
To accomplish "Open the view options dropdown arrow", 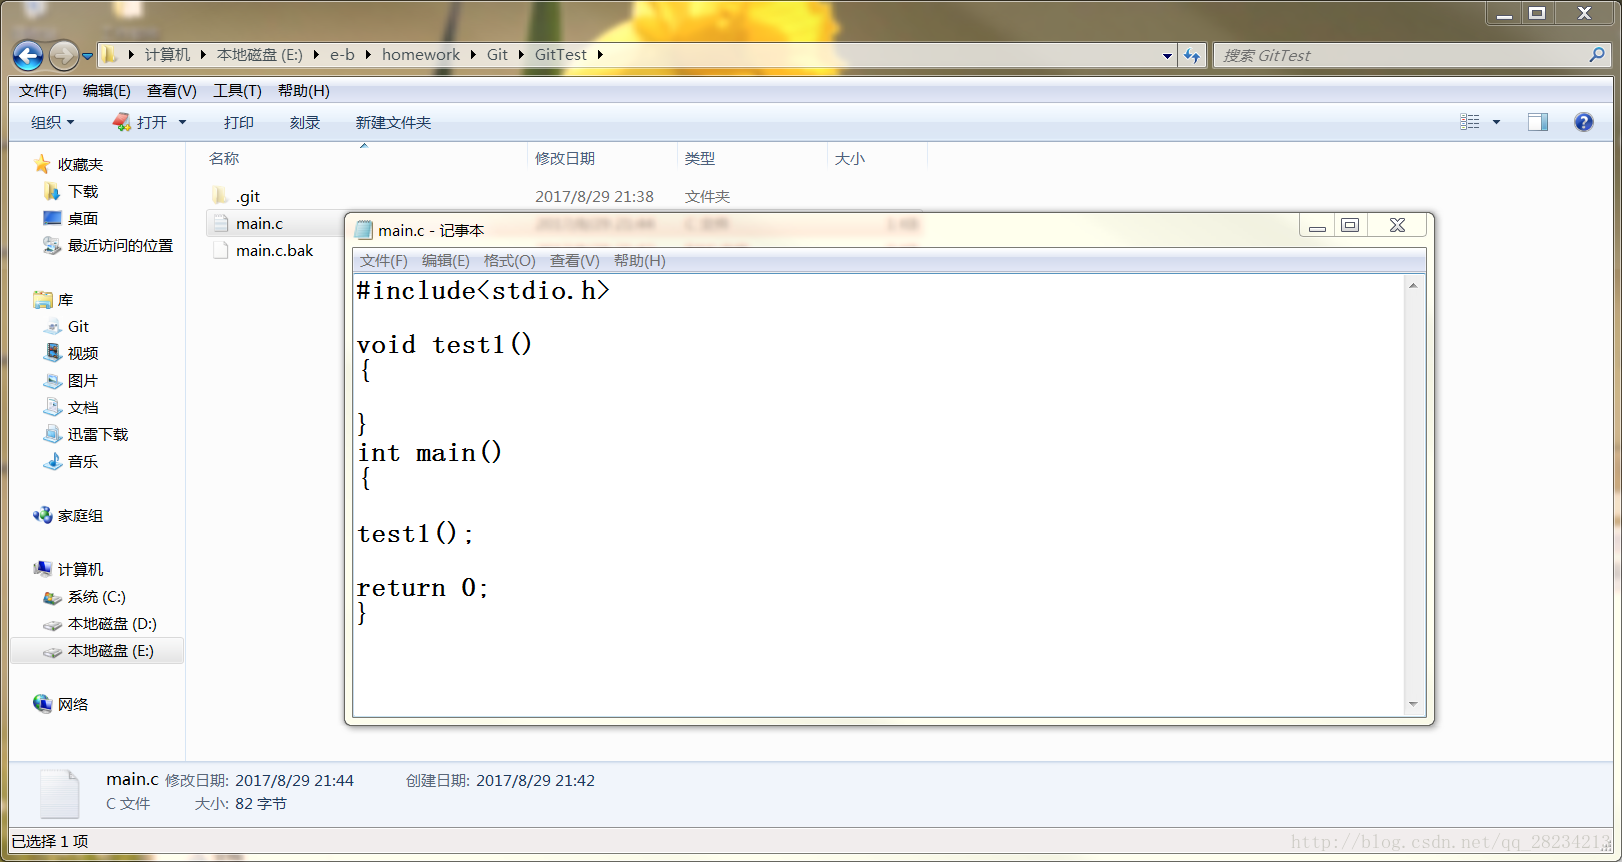I will point(1496,122).
